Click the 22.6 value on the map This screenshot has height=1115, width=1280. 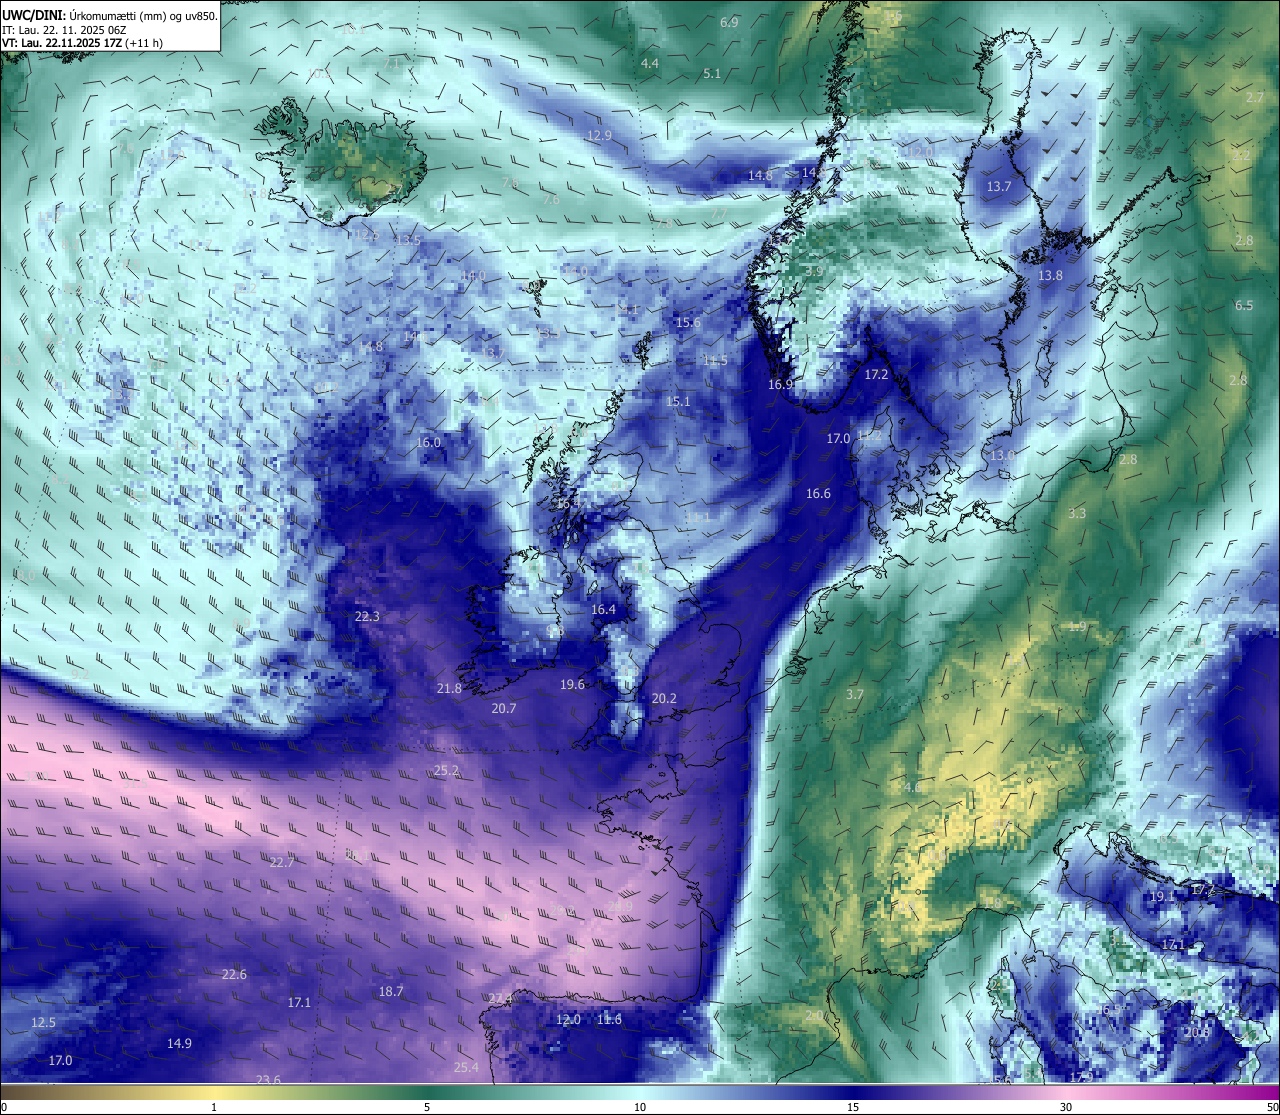tap(234, 974)
